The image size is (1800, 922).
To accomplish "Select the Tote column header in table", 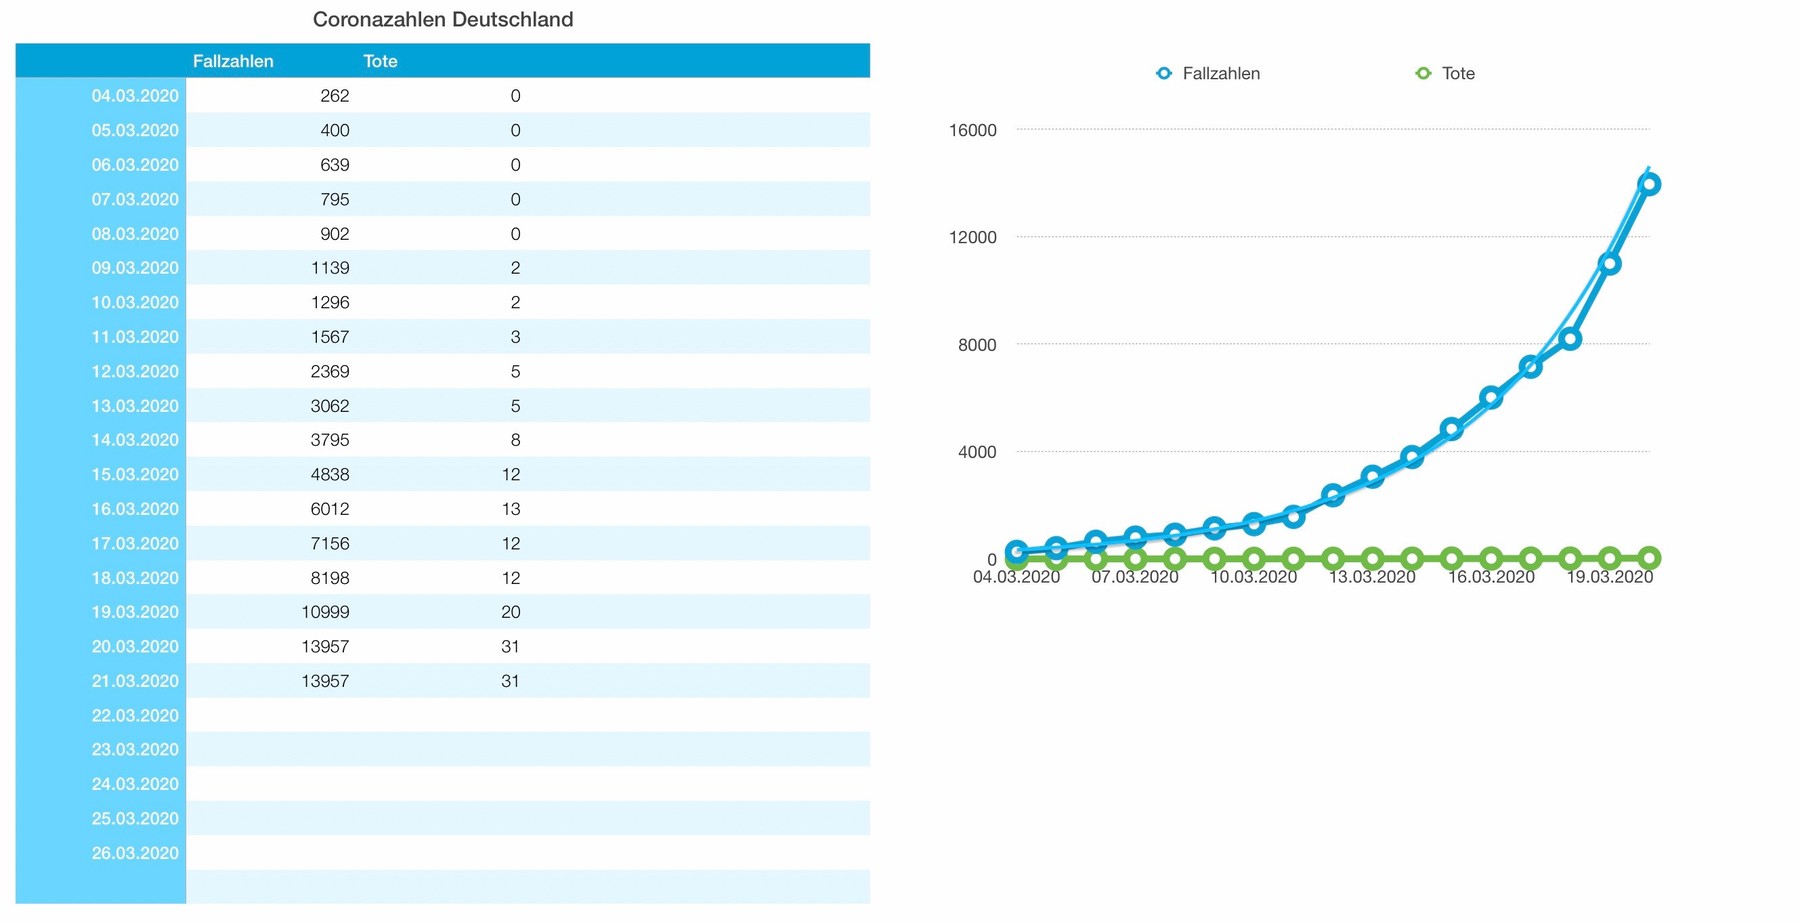I will (x=380, y=61).
